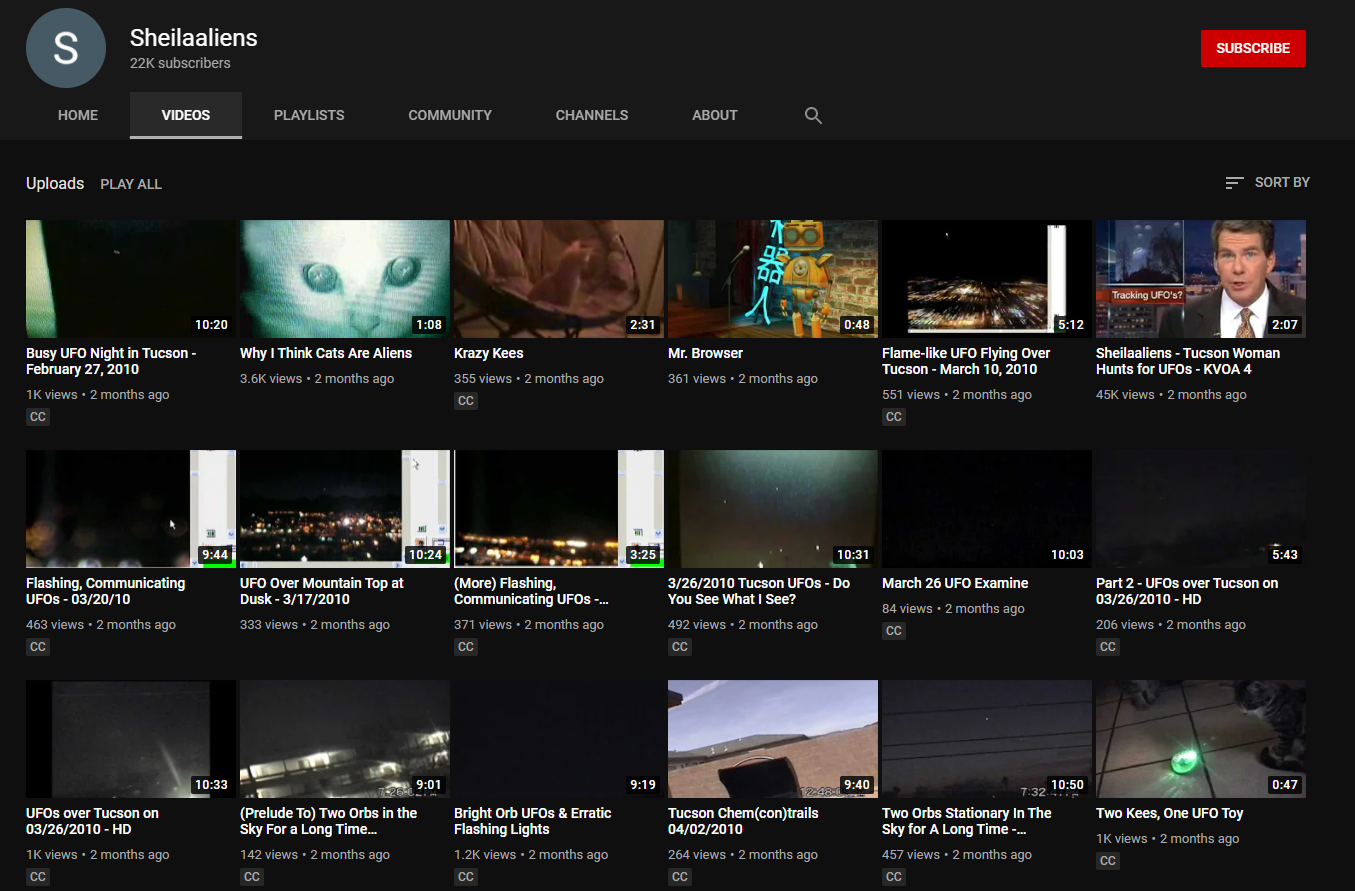The height and width of the screenshot is (891, 1355).
Task: Open the Busy UFO Night 10:20 thumbnail
Action: [x=131, y=279]
